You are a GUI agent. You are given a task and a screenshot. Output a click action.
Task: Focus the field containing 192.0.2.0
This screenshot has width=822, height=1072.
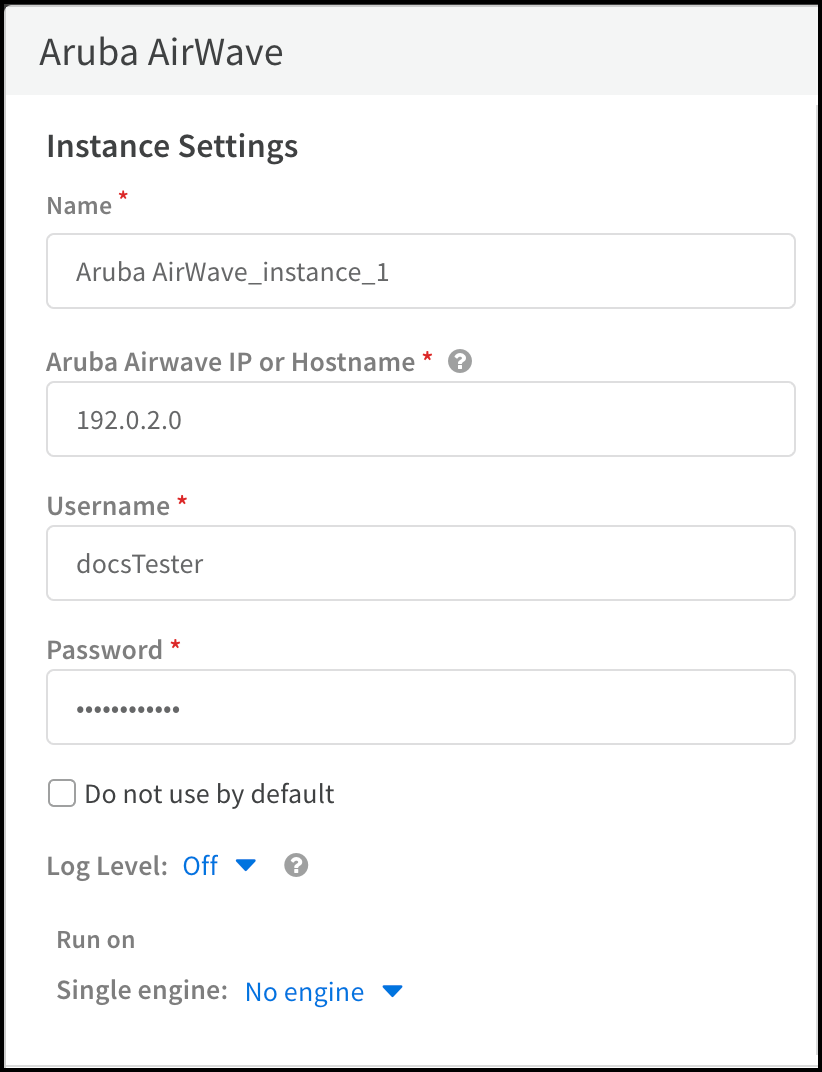click(421, 419)
